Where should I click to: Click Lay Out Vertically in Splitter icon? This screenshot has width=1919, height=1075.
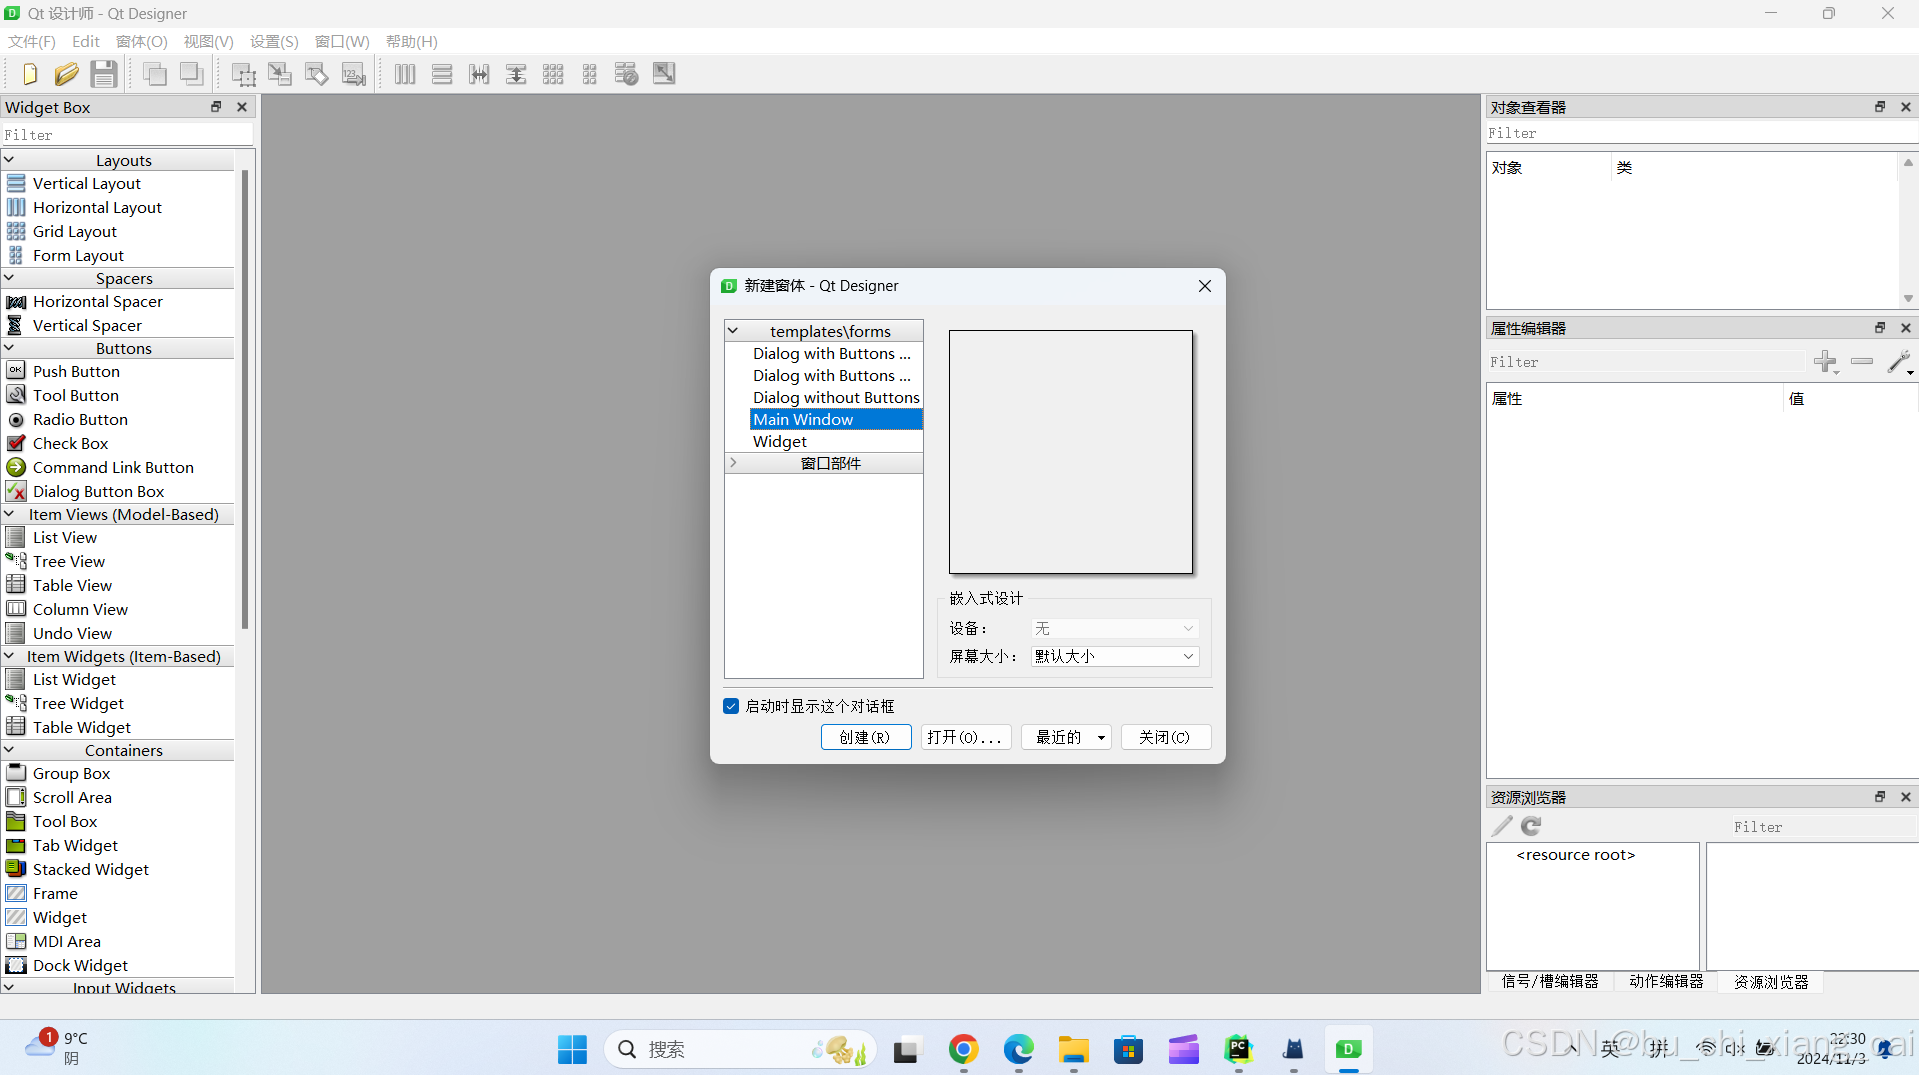(x=516, y=74)
